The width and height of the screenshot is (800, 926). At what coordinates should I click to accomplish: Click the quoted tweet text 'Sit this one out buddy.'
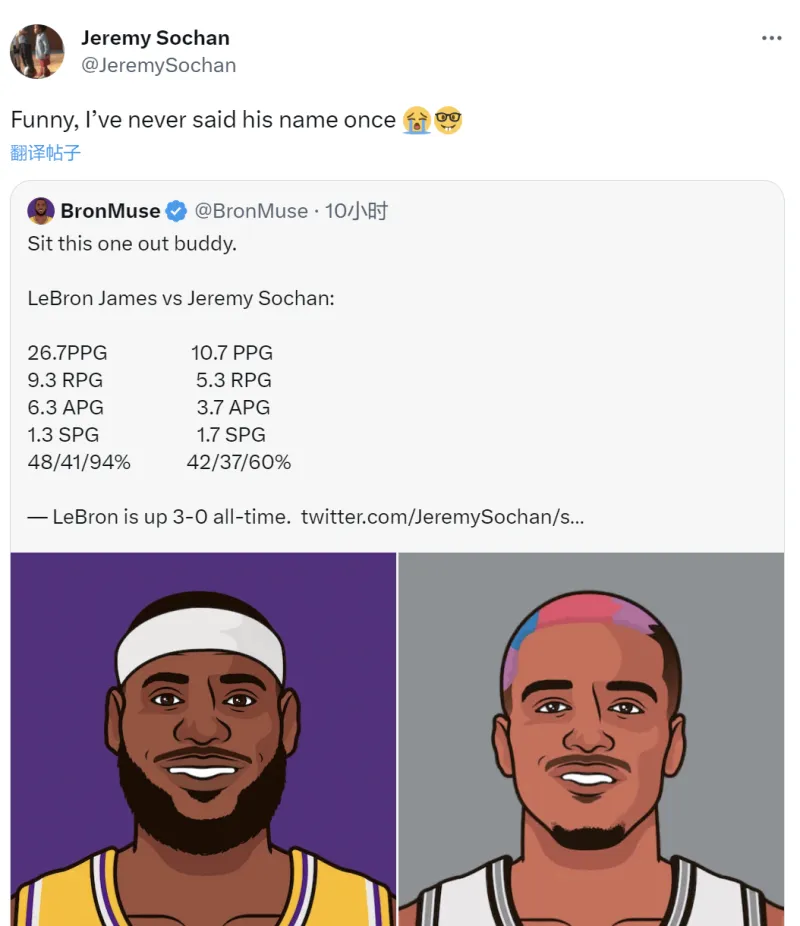pos(132,243)
